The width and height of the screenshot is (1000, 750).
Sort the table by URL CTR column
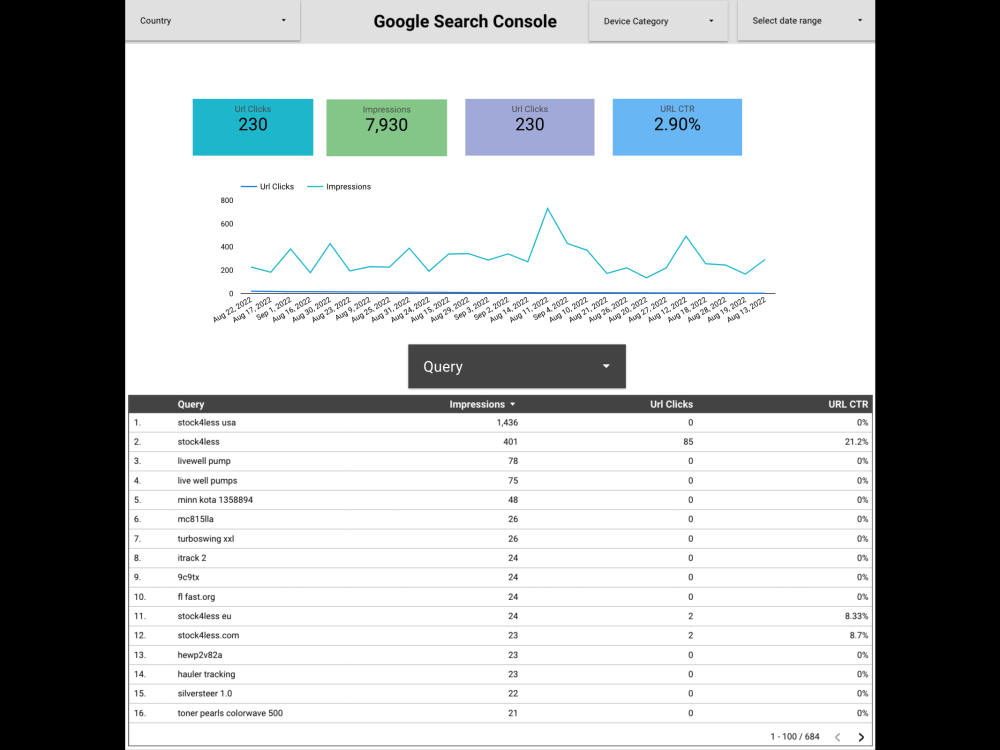(848, 404)
